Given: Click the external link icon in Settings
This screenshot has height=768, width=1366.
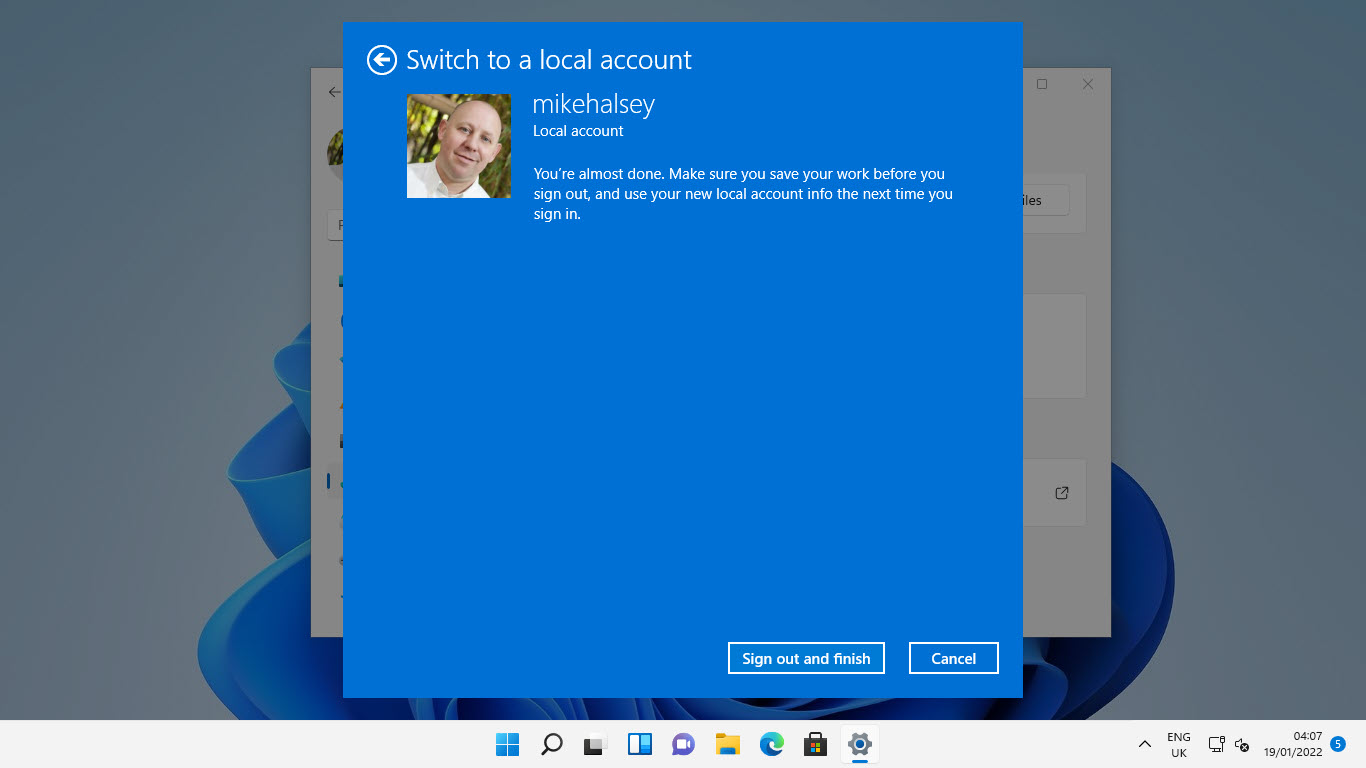Looking at the screenshot, I should click(1062, 493).
